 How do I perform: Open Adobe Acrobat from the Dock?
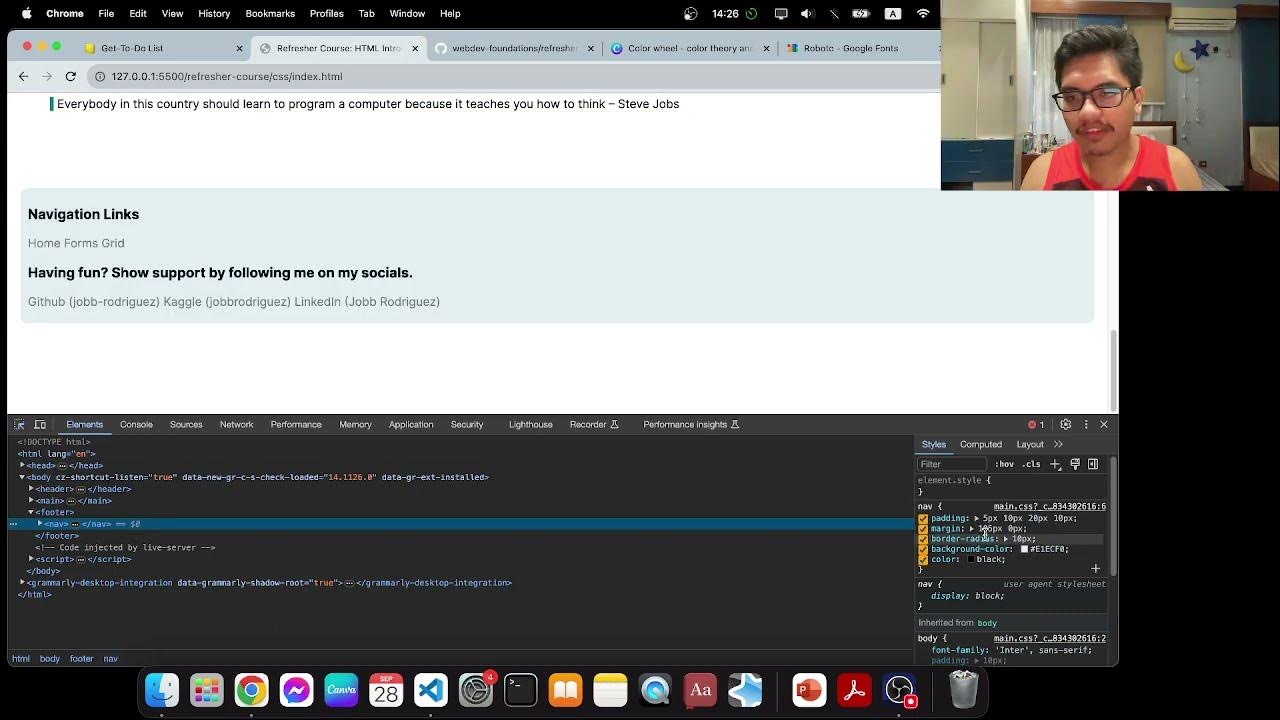(x=854, y=690)
